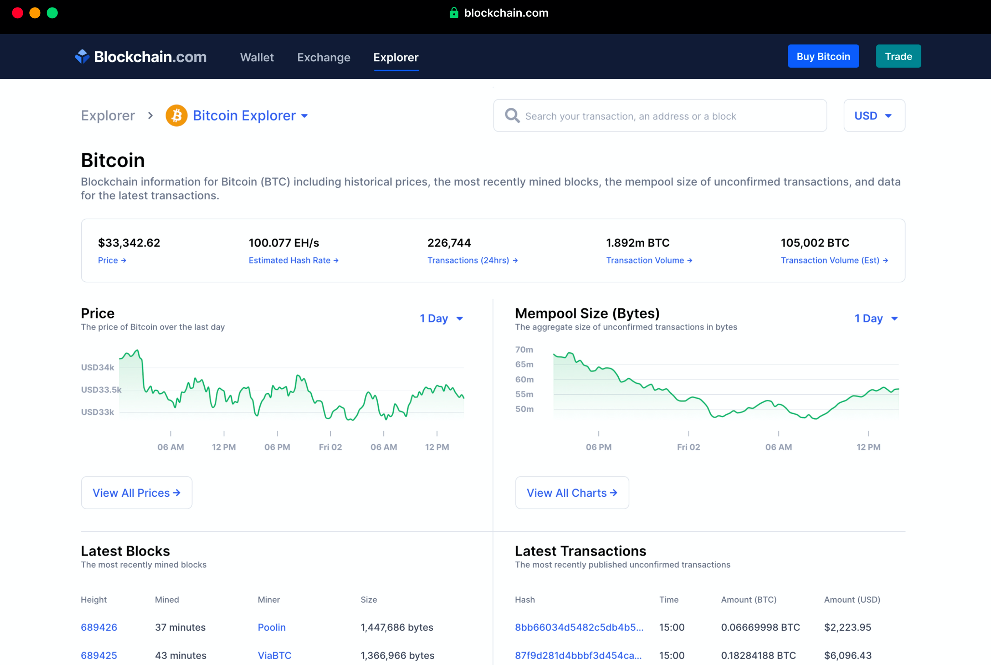991x665 pixels.
Task: Go to the Exchange nav item
Action: point(323,57)
